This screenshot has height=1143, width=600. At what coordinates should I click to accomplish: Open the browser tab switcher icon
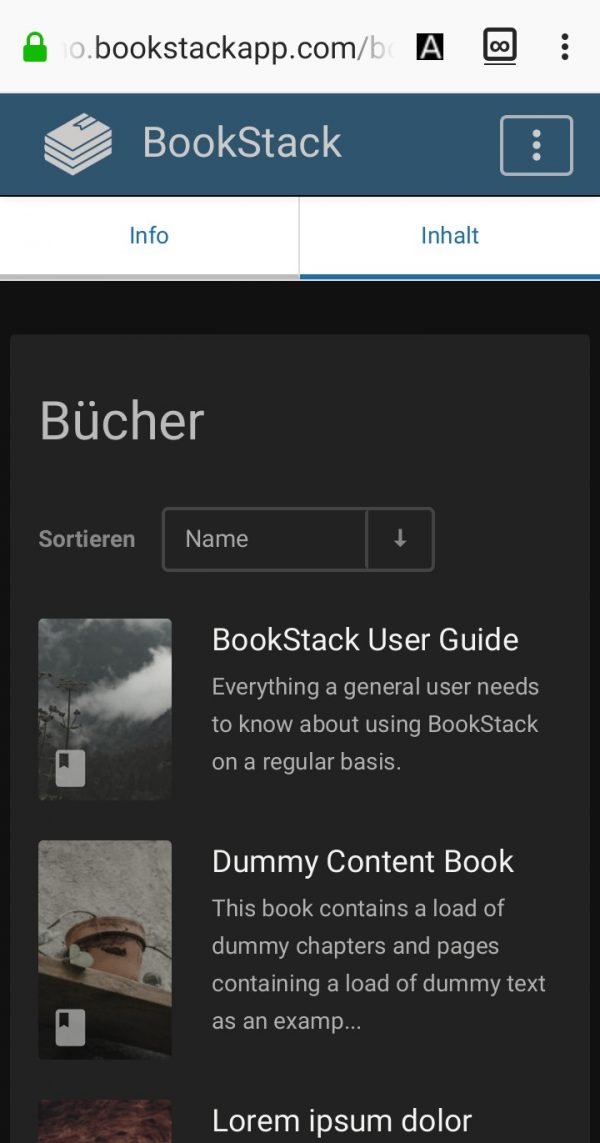pos(499,46)
